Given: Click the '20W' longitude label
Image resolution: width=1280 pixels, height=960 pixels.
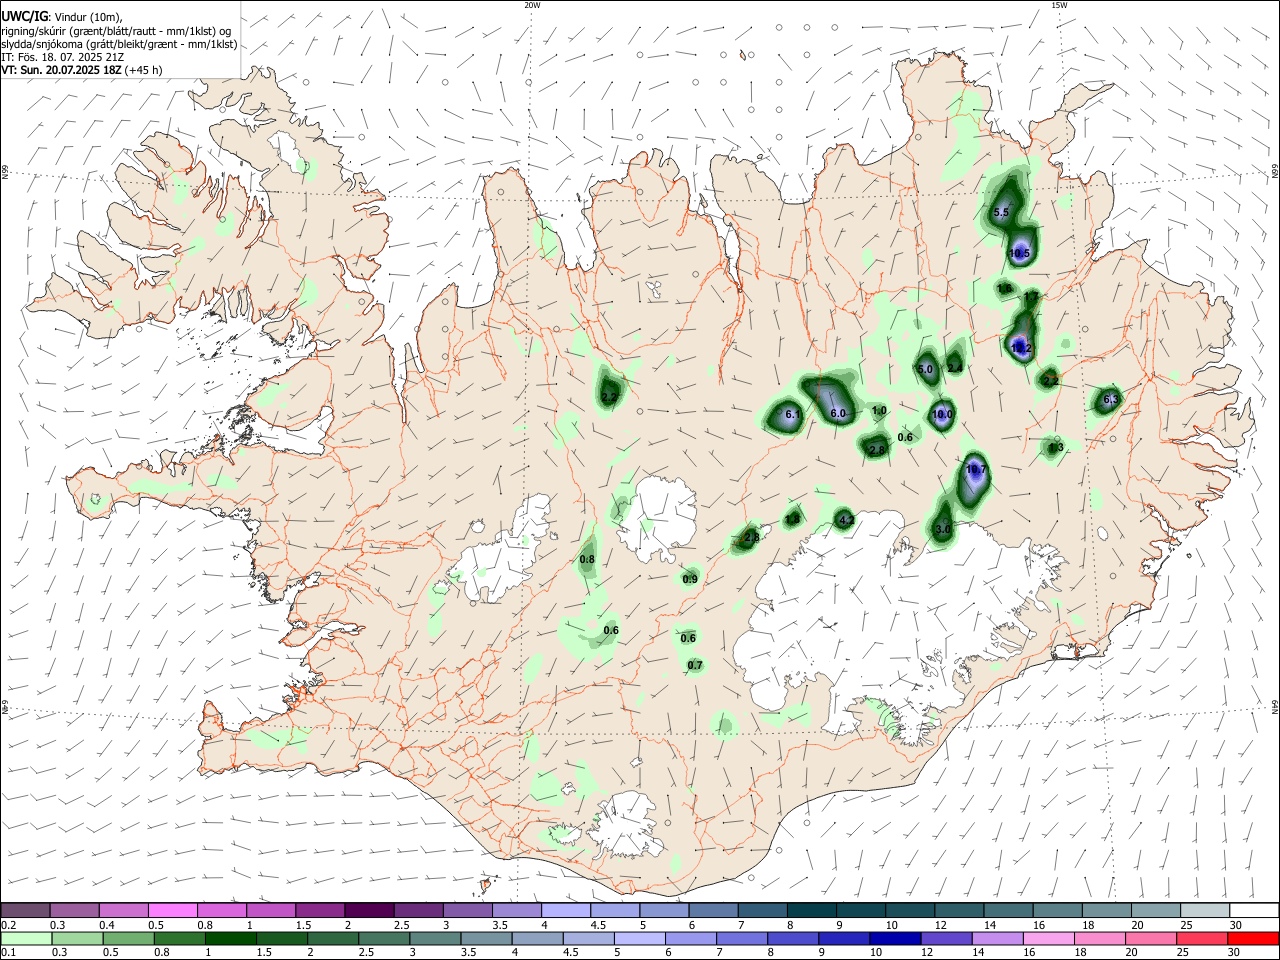Looking at the screenshot, I should (x=532, y=5).
